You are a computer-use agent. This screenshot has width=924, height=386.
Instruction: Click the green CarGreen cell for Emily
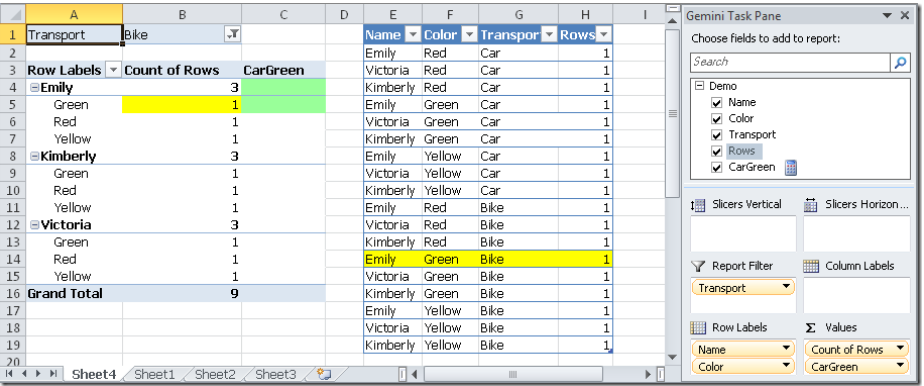coord(283,88)
